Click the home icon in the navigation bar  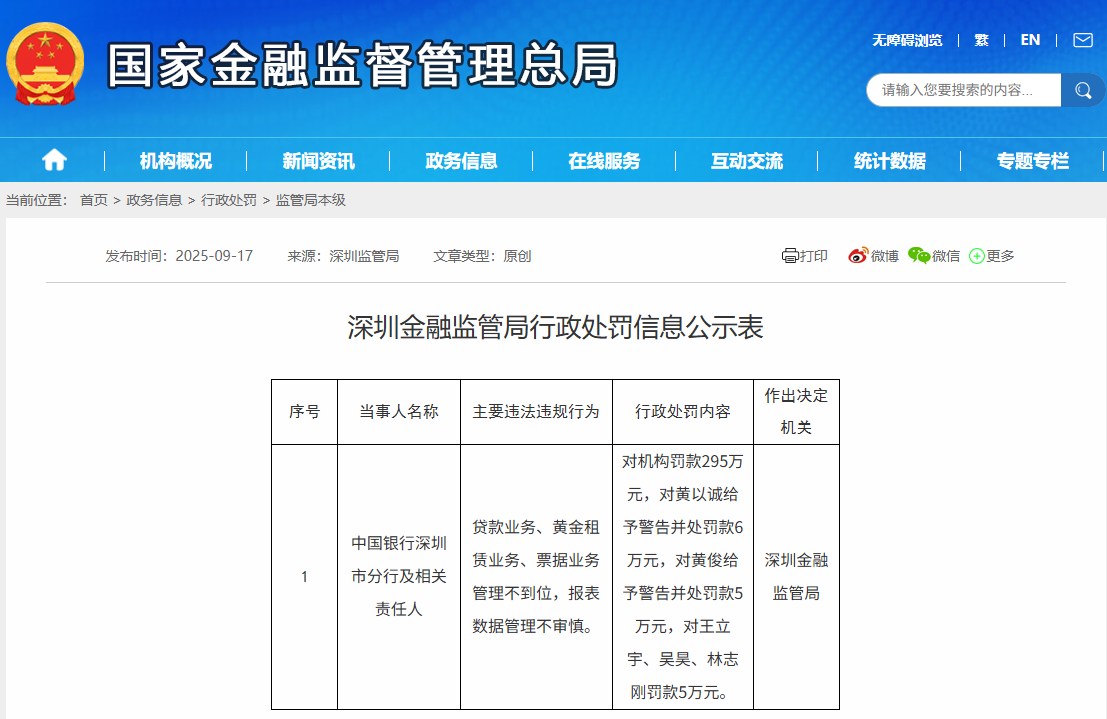[54, 160]
